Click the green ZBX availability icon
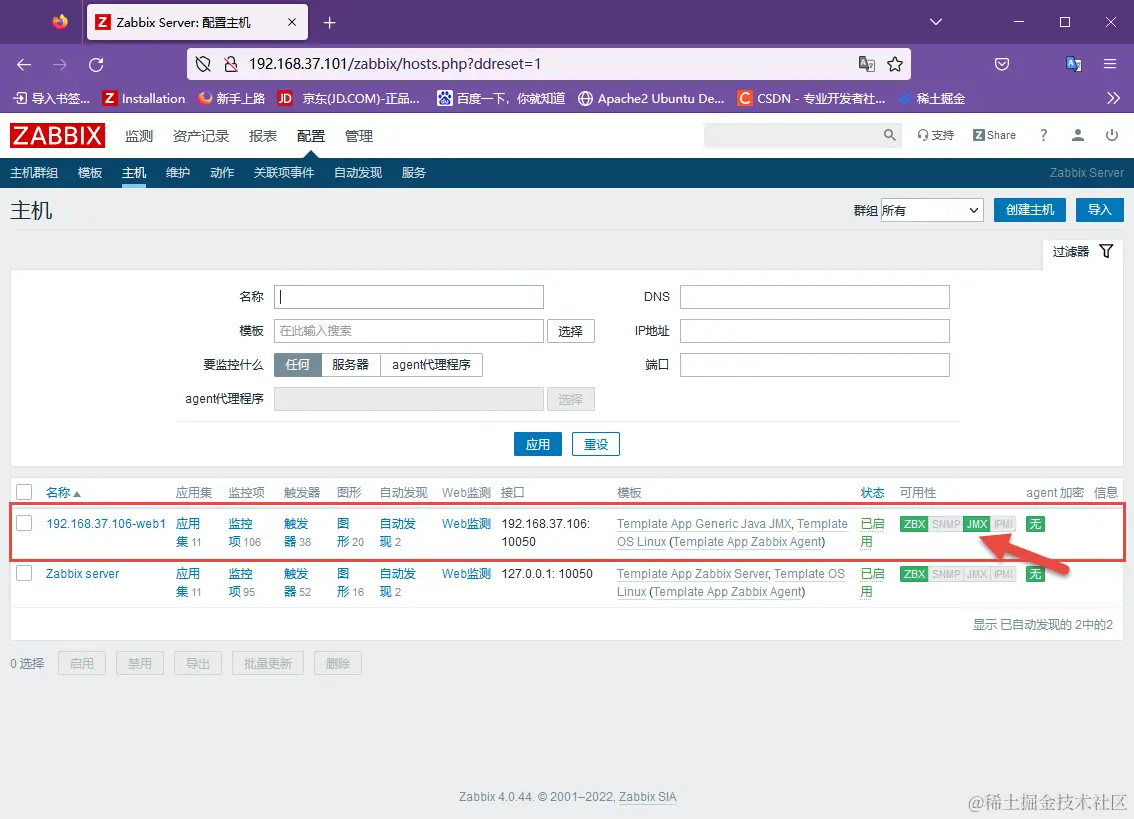Screen dimensions: 1134x819 pos(913,522)
